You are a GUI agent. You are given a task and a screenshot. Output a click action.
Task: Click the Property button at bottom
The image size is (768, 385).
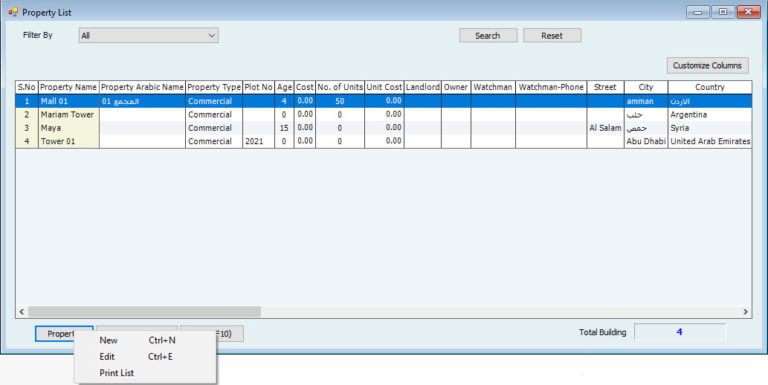click(x=64, y=334)
